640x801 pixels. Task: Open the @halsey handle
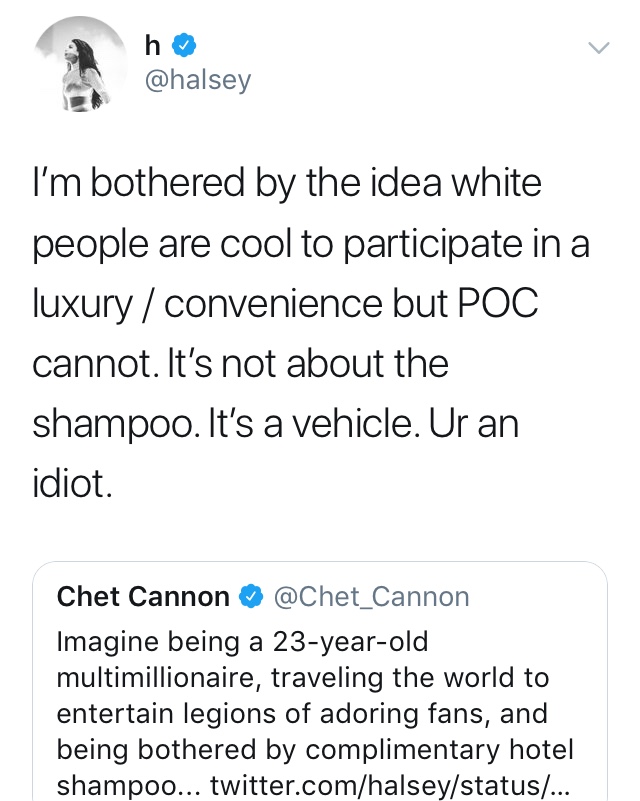tap(198, 80)
